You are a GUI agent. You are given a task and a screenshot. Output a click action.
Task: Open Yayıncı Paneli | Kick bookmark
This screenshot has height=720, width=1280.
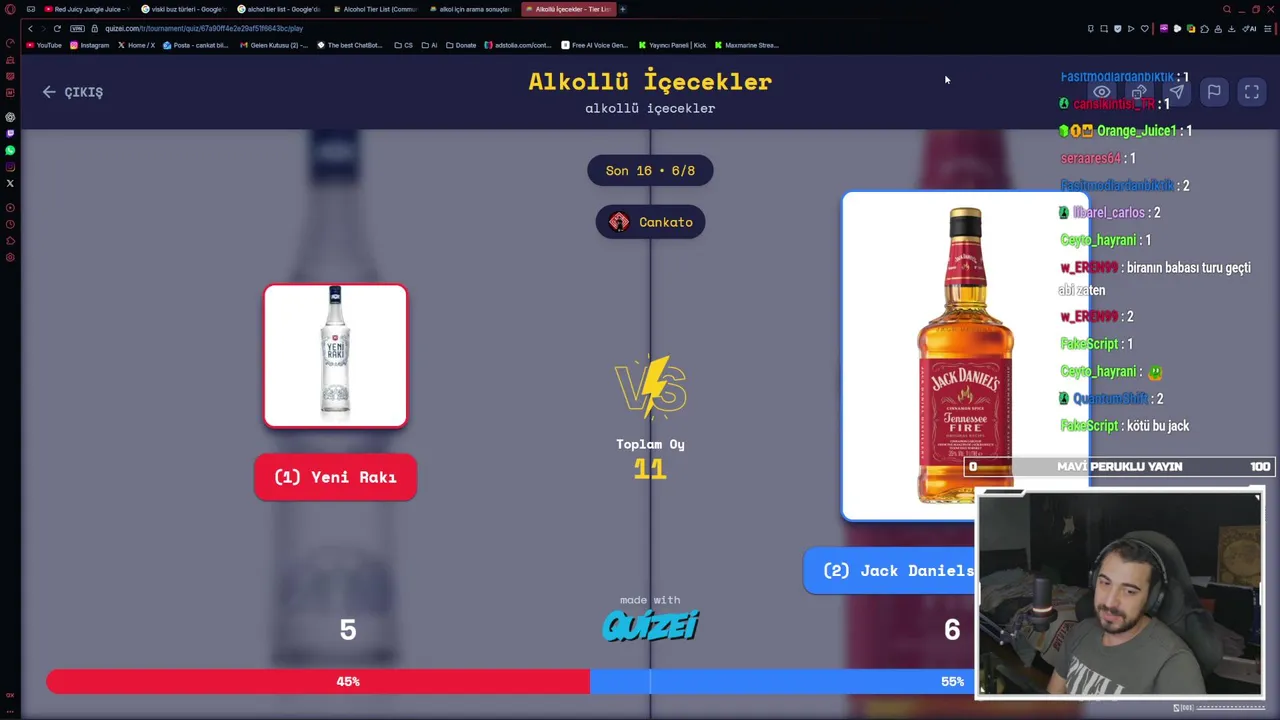[672, 45]
